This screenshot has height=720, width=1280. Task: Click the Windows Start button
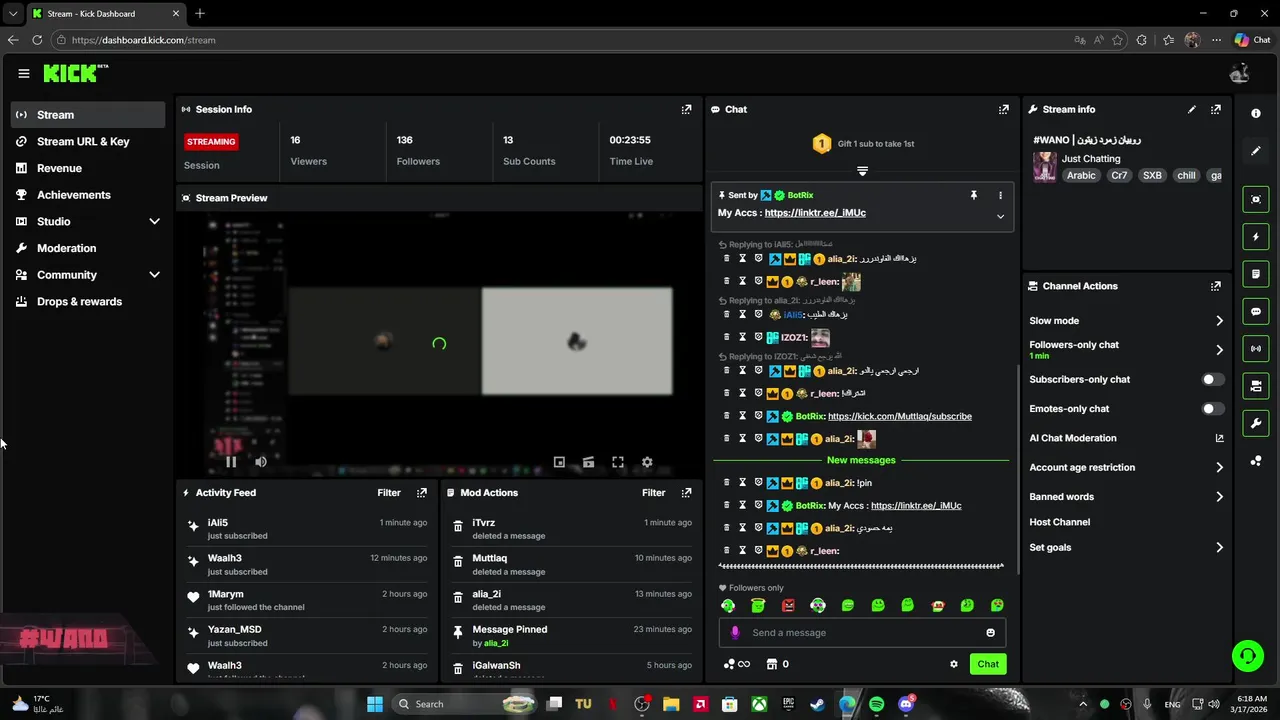point(374,704)
